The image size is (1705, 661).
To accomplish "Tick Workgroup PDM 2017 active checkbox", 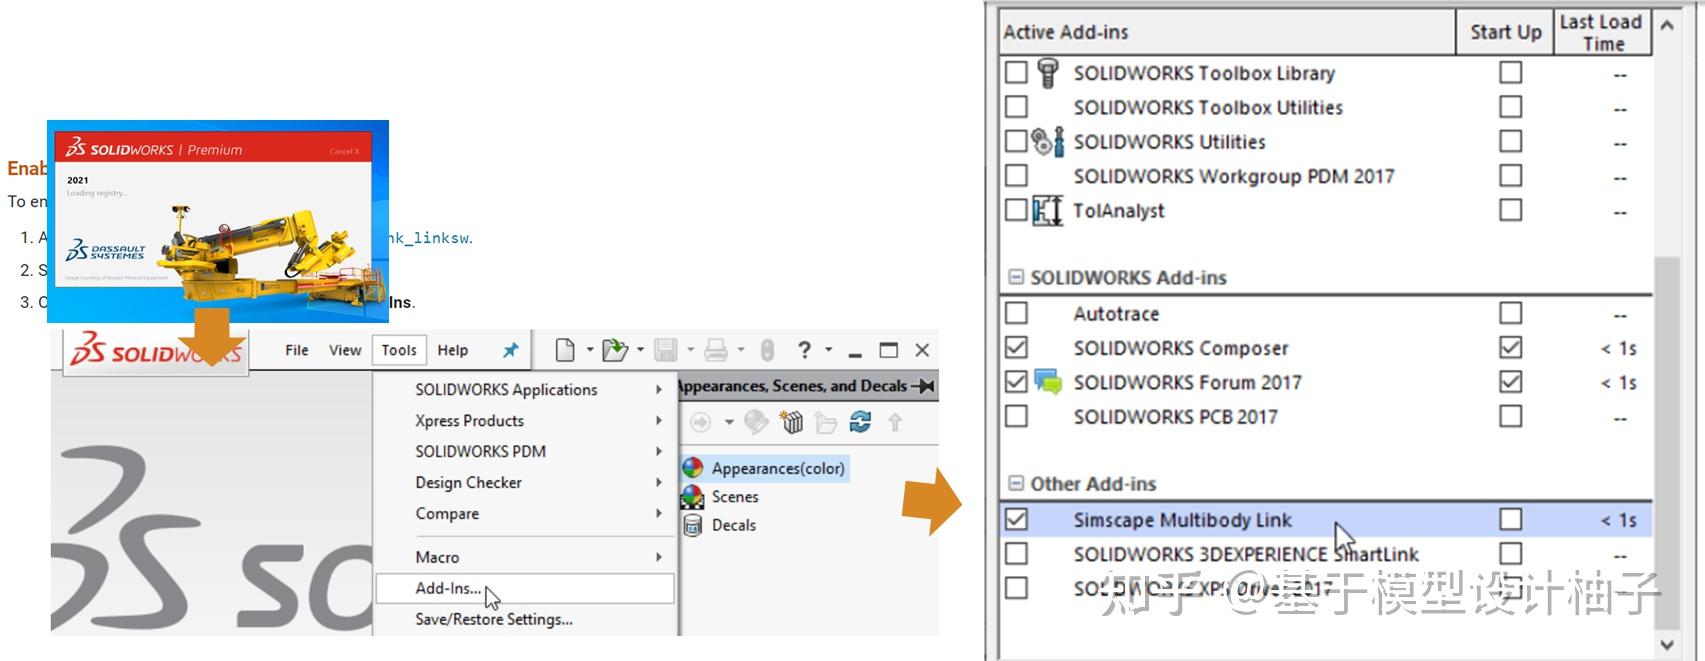I will (x=1016, y=175).
